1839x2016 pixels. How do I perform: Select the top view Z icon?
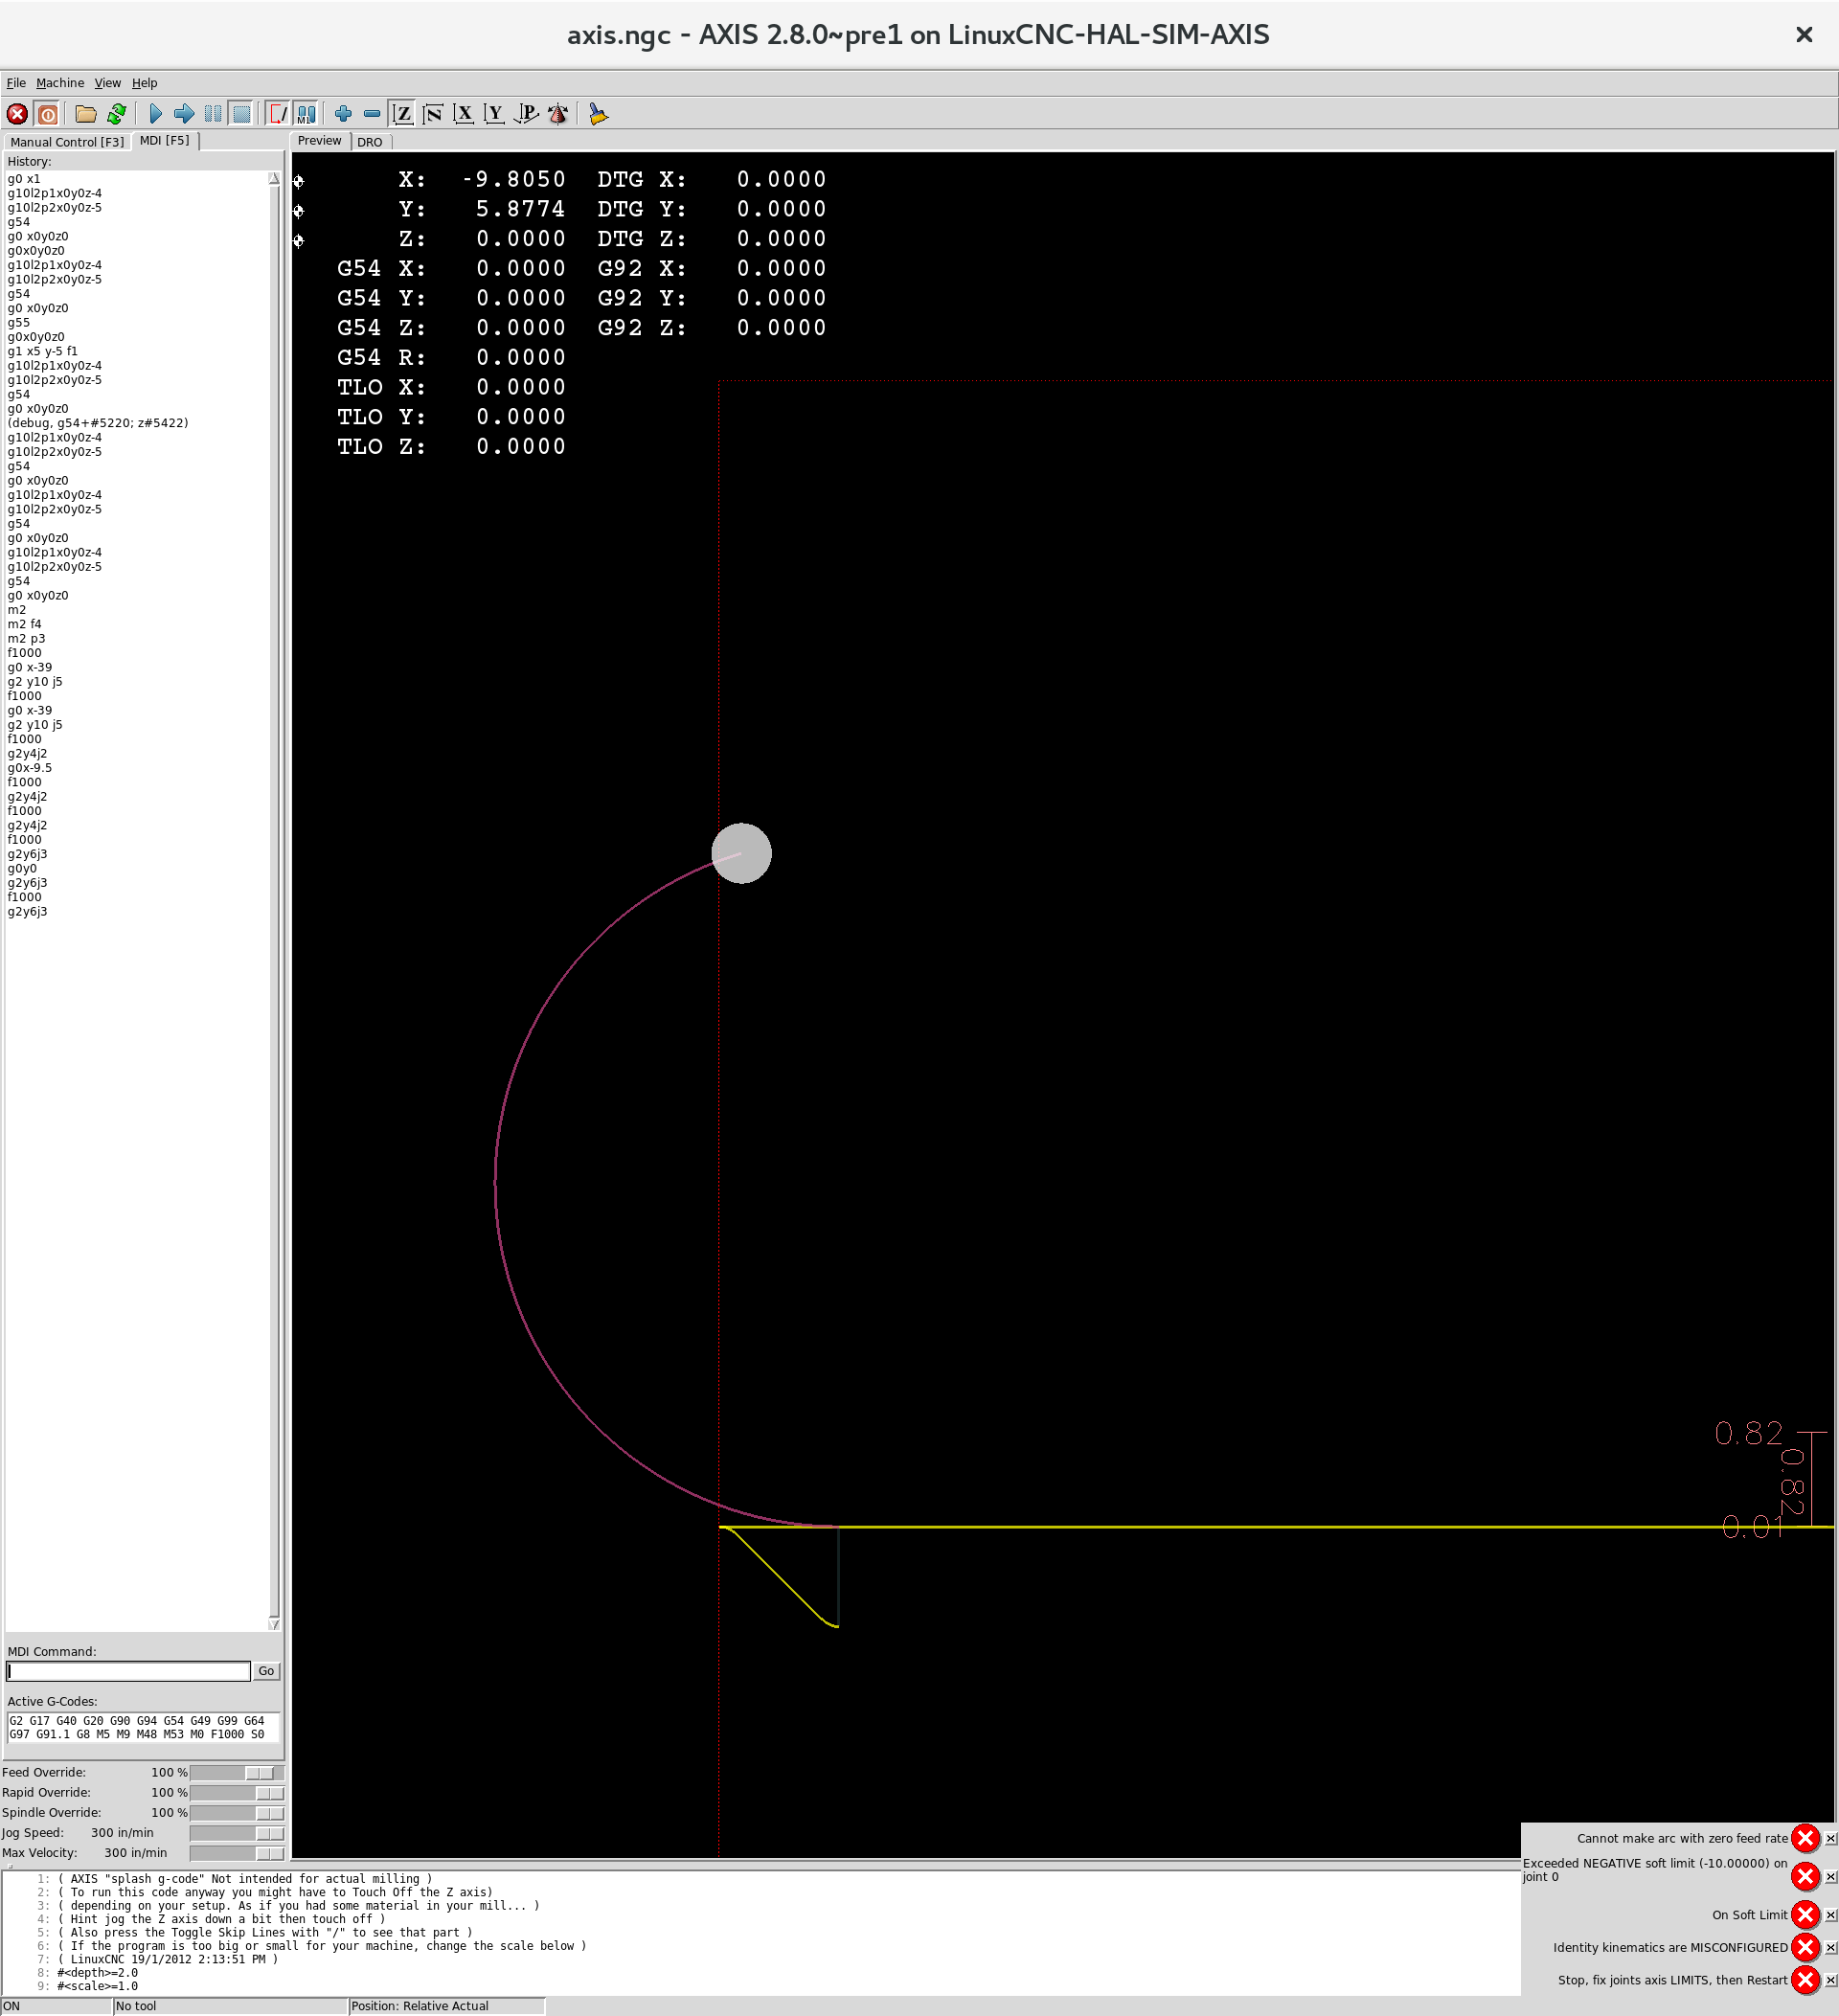[x=403, y=113]
